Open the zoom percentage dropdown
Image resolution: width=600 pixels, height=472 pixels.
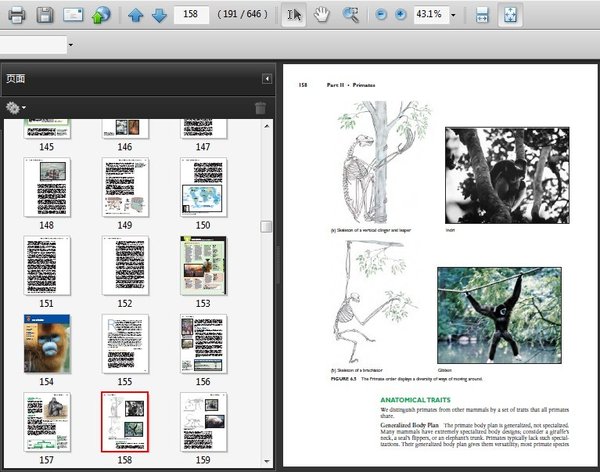click(453, 16)
